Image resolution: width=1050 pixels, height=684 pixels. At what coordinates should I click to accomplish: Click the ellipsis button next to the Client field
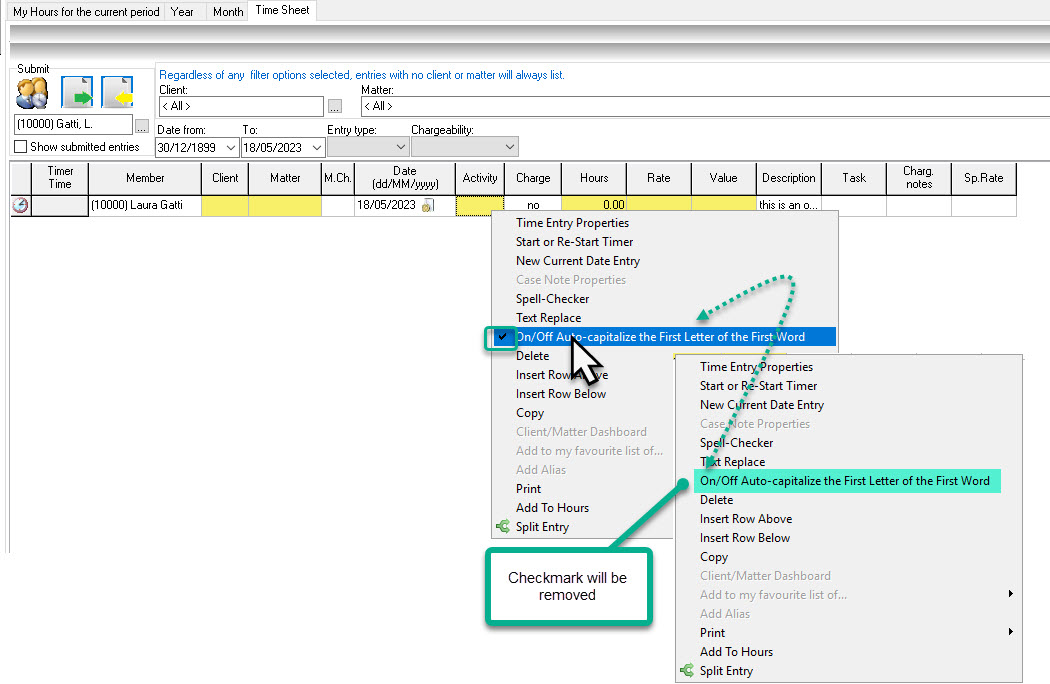point(335,107)
